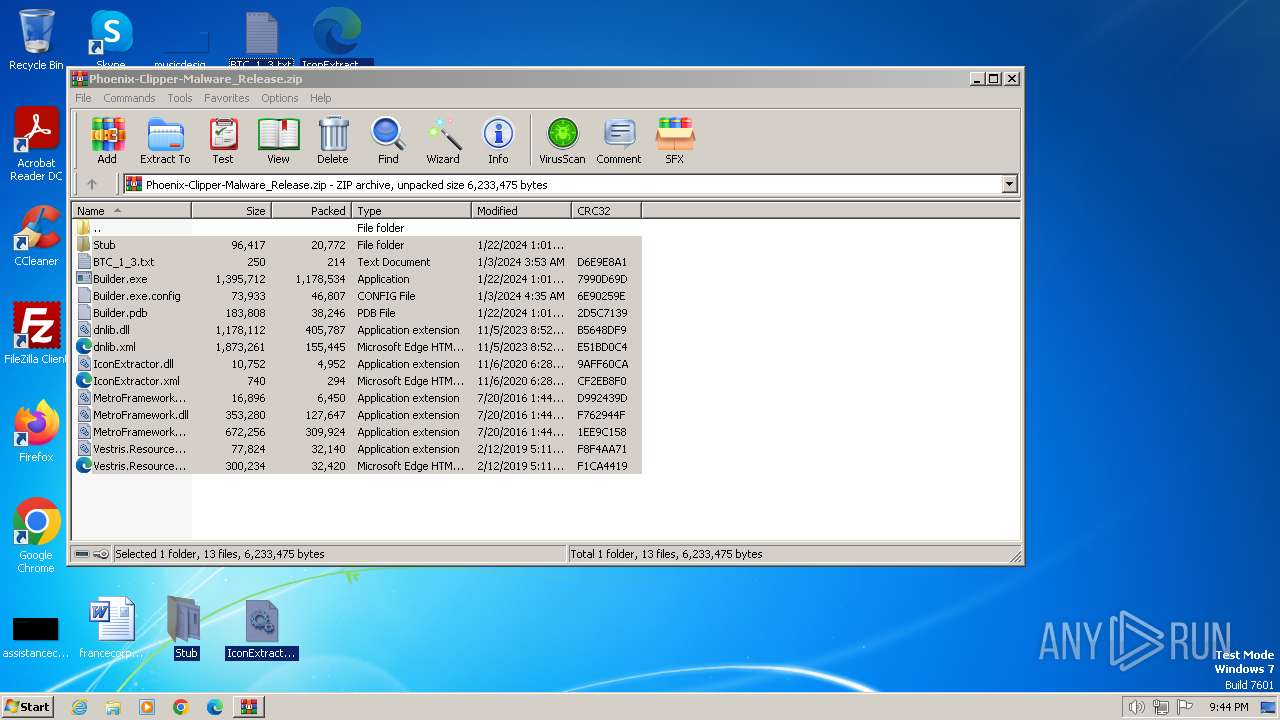
Task: Expand the archive path dropdown
Action: (1009, 184)
